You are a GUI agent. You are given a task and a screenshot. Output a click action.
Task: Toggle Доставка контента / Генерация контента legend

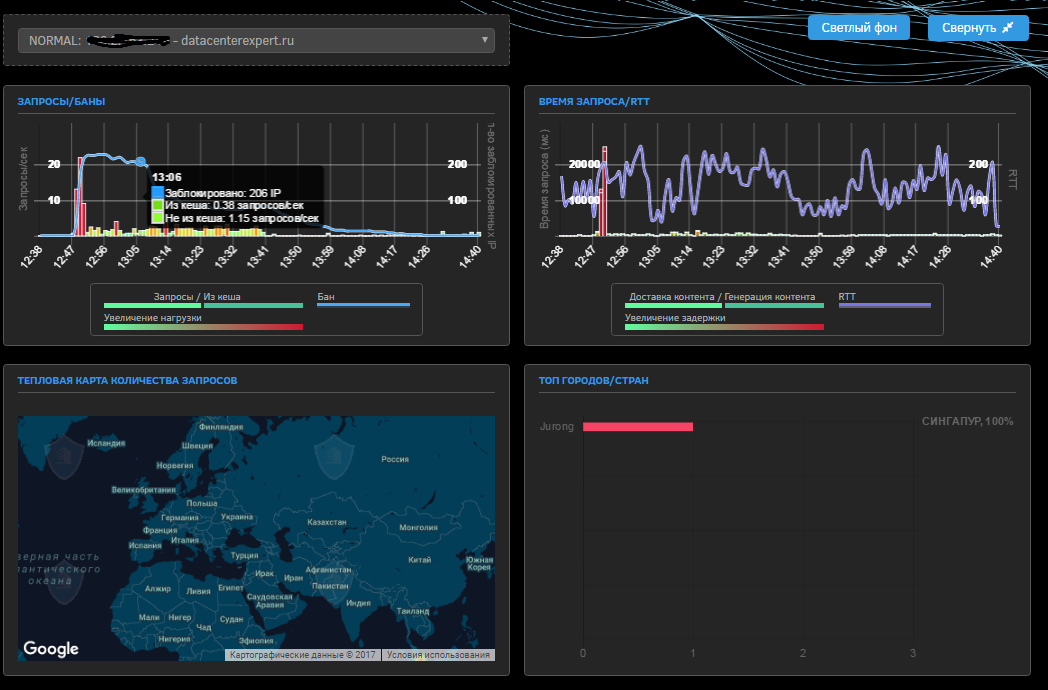coord(724,300)
